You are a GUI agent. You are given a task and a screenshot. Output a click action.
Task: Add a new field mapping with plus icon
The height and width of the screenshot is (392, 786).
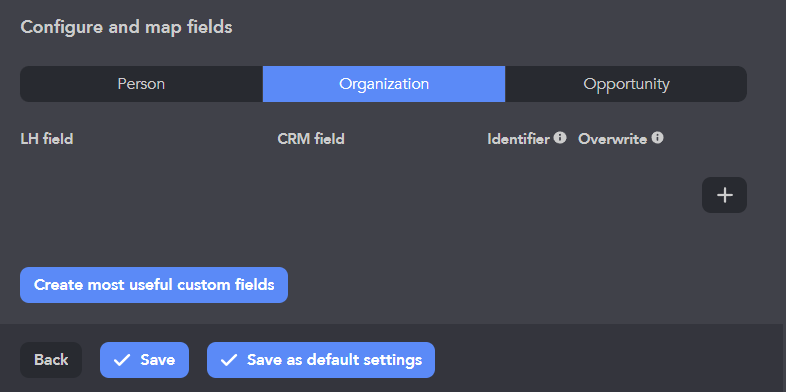pyautogui.click(x=724, y=195)
